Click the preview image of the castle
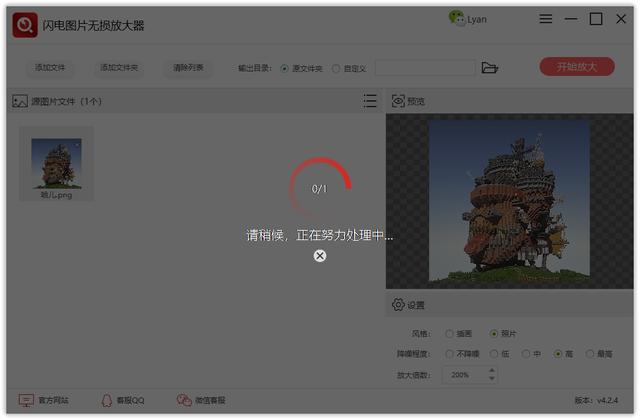Screen dimensions: 640x420 click(509, 201)
